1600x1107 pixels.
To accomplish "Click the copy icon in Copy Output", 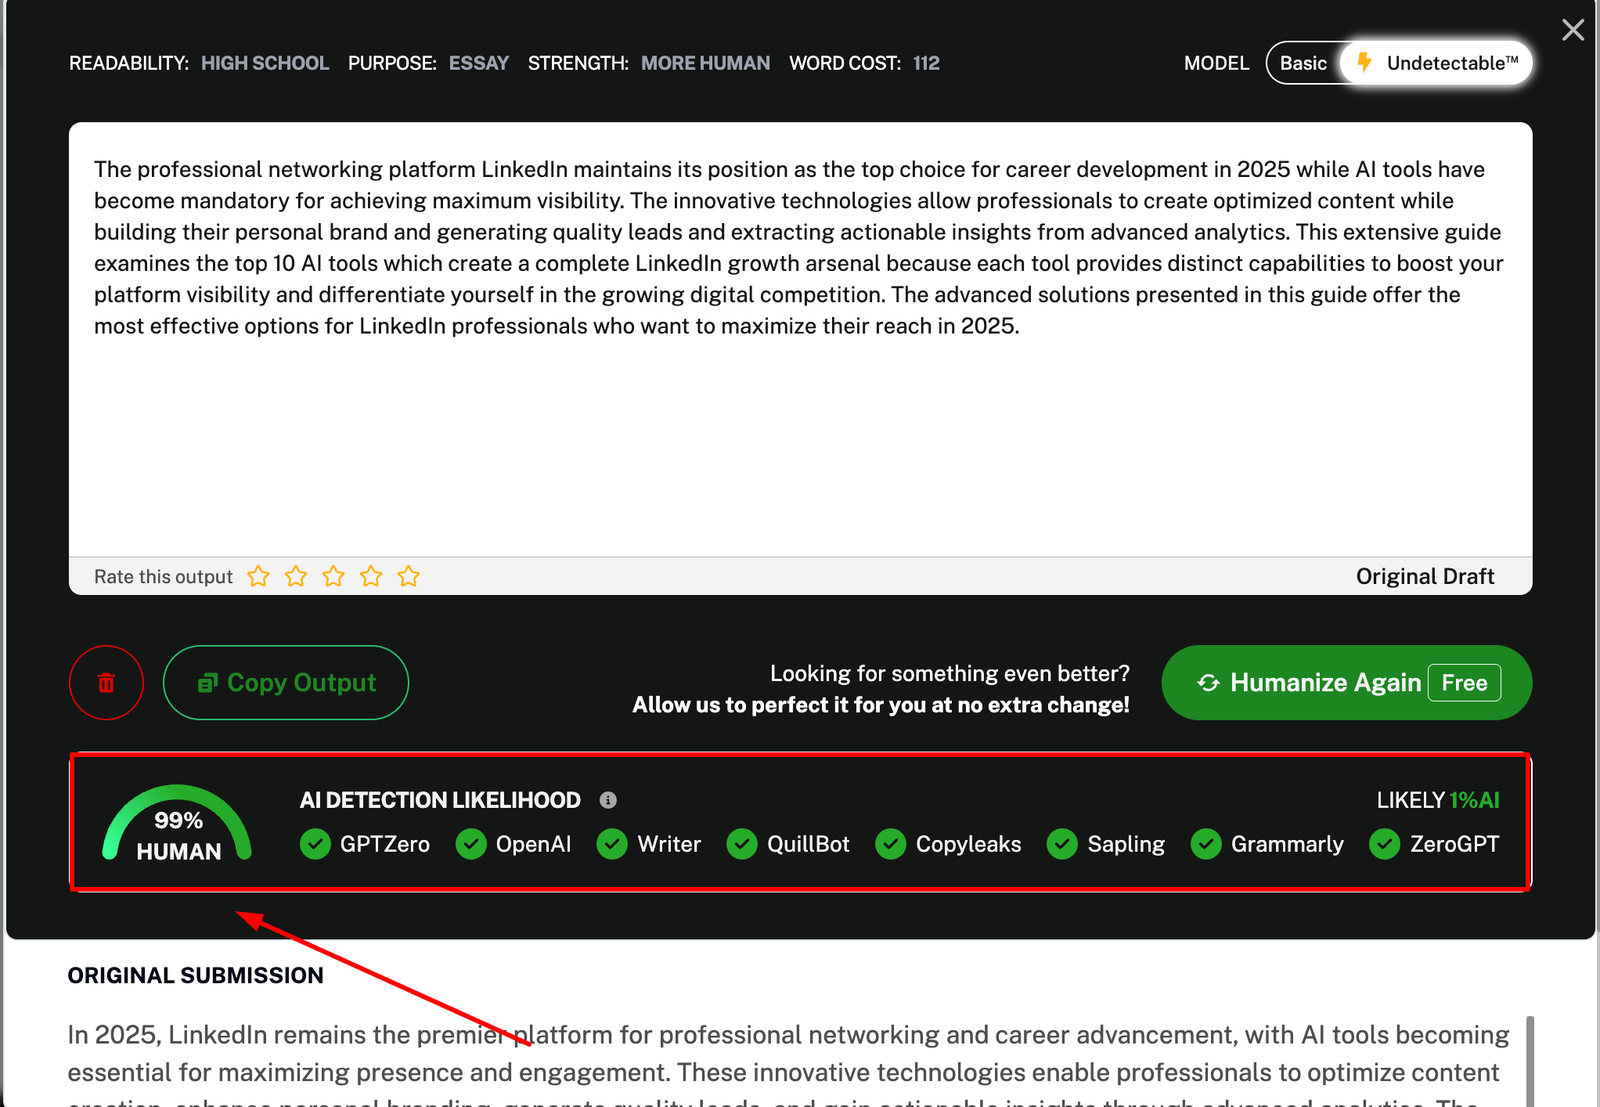I will (208, 683).
